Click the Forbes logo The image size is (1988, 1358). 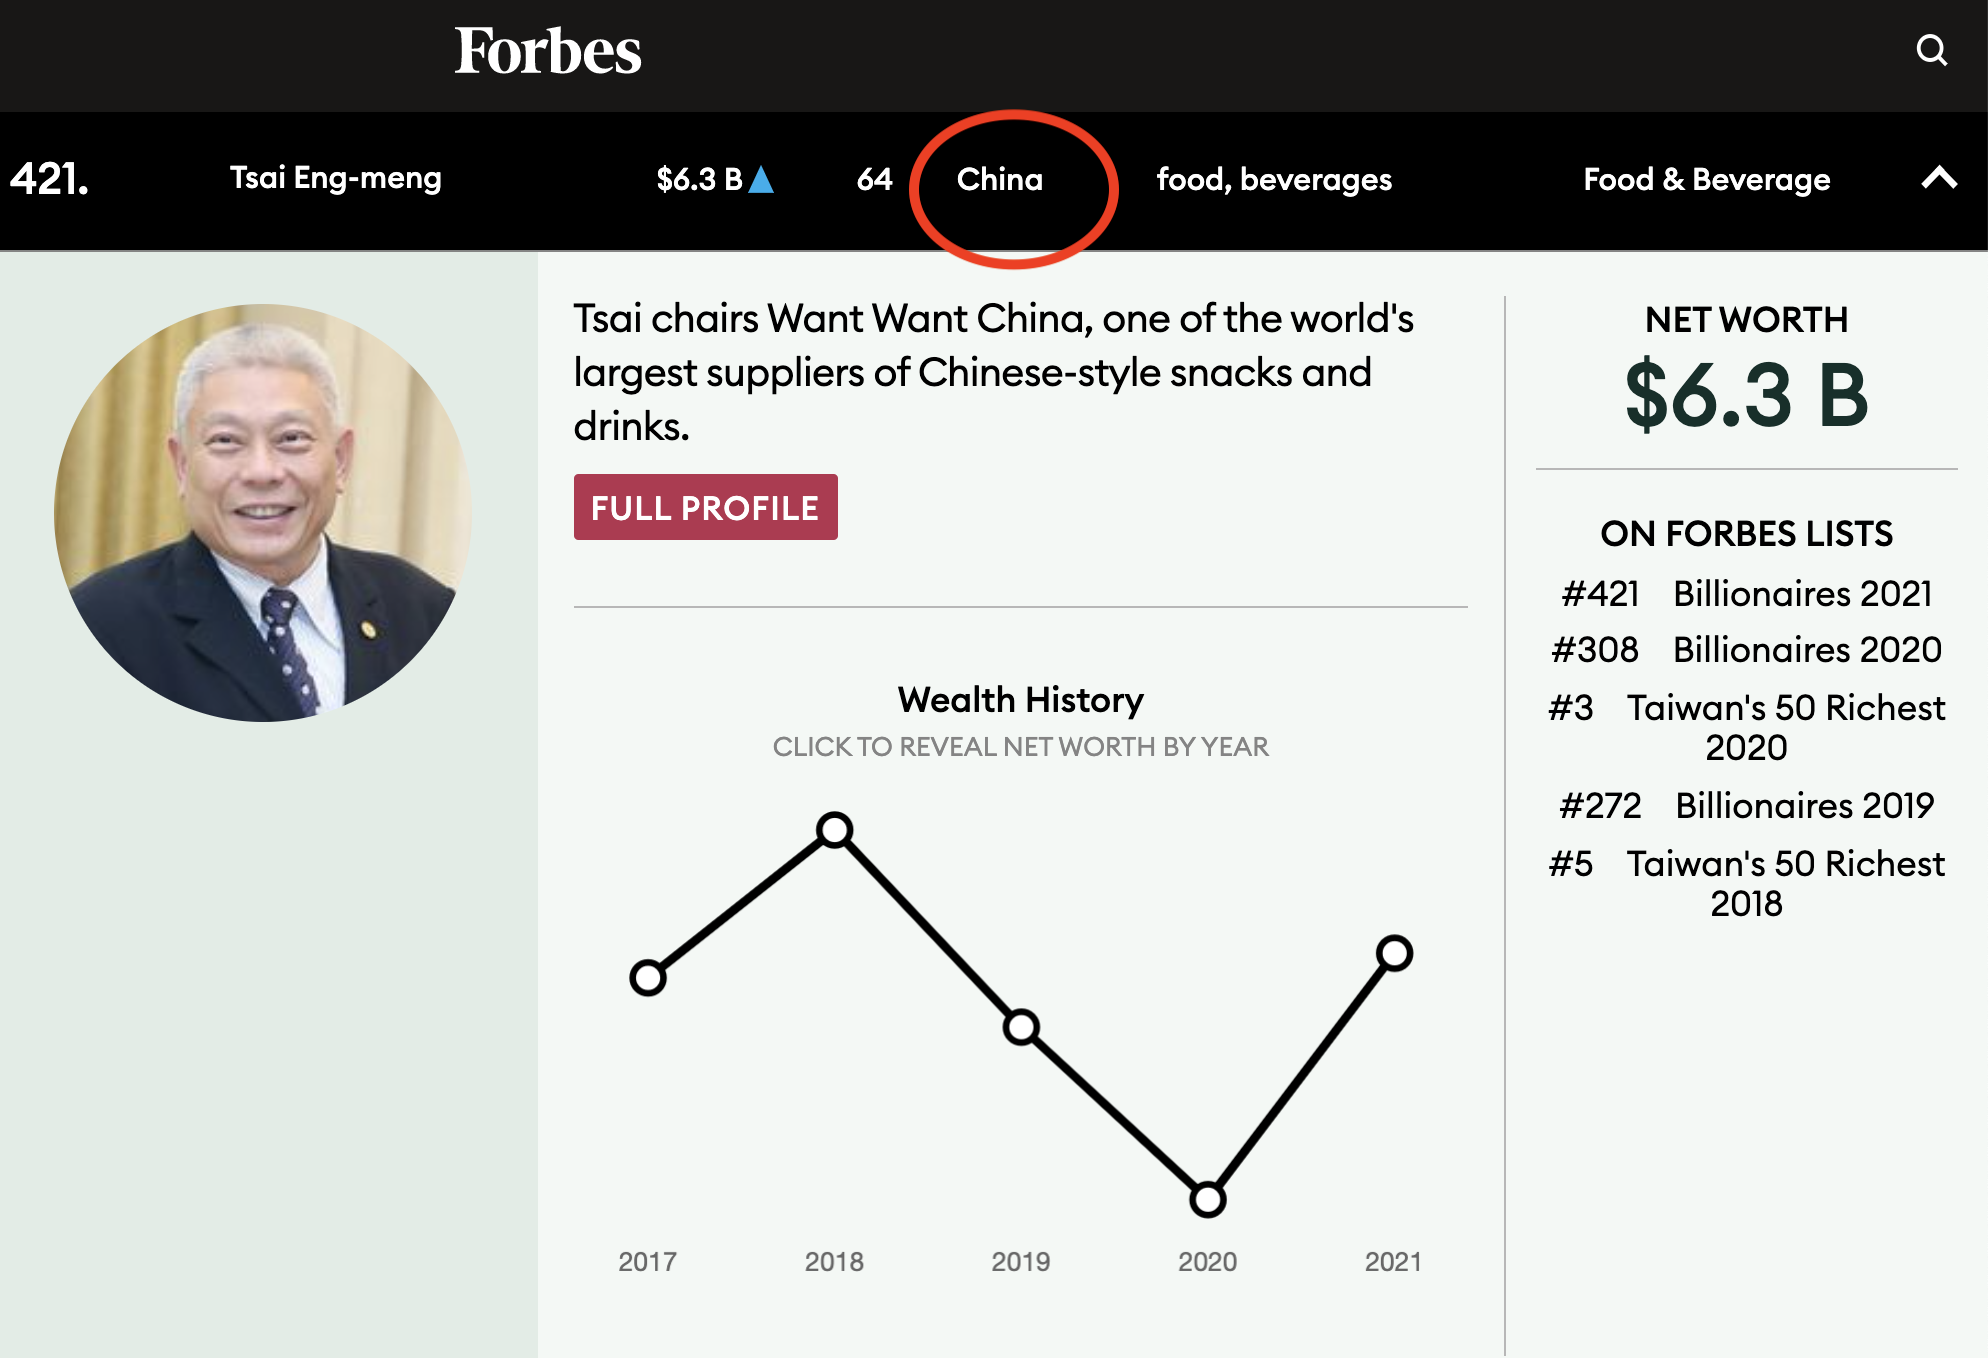pos(548,51)
